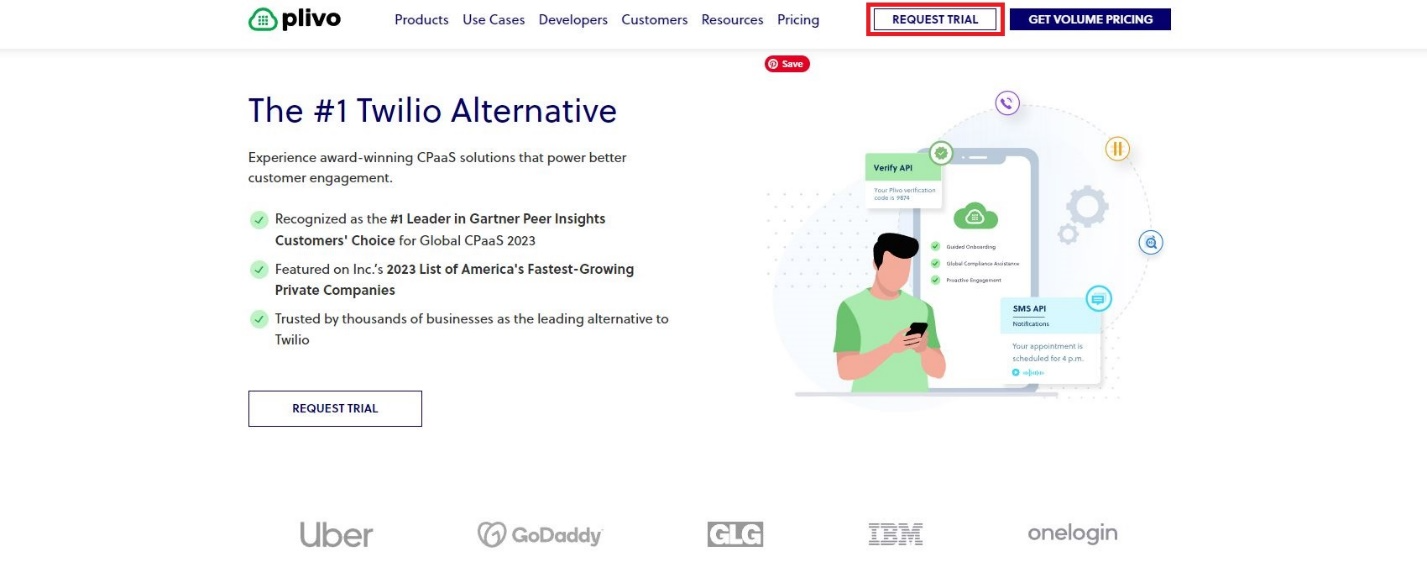Screen dimensions: 1427x583
Task: Click the purple phone call icon
Action: 1007,102
